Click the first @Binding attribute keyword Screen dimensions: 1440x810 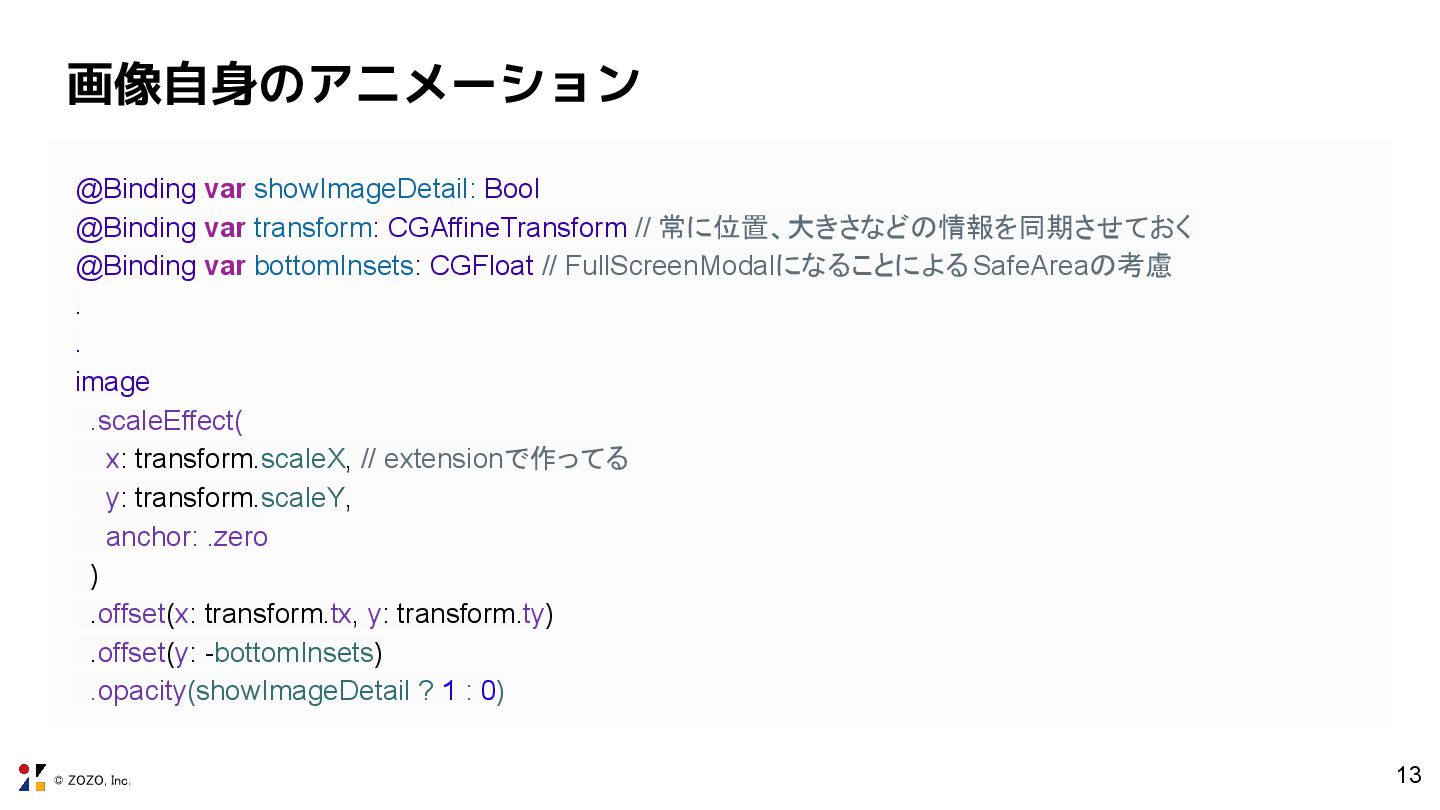click(x=136, y=189)
